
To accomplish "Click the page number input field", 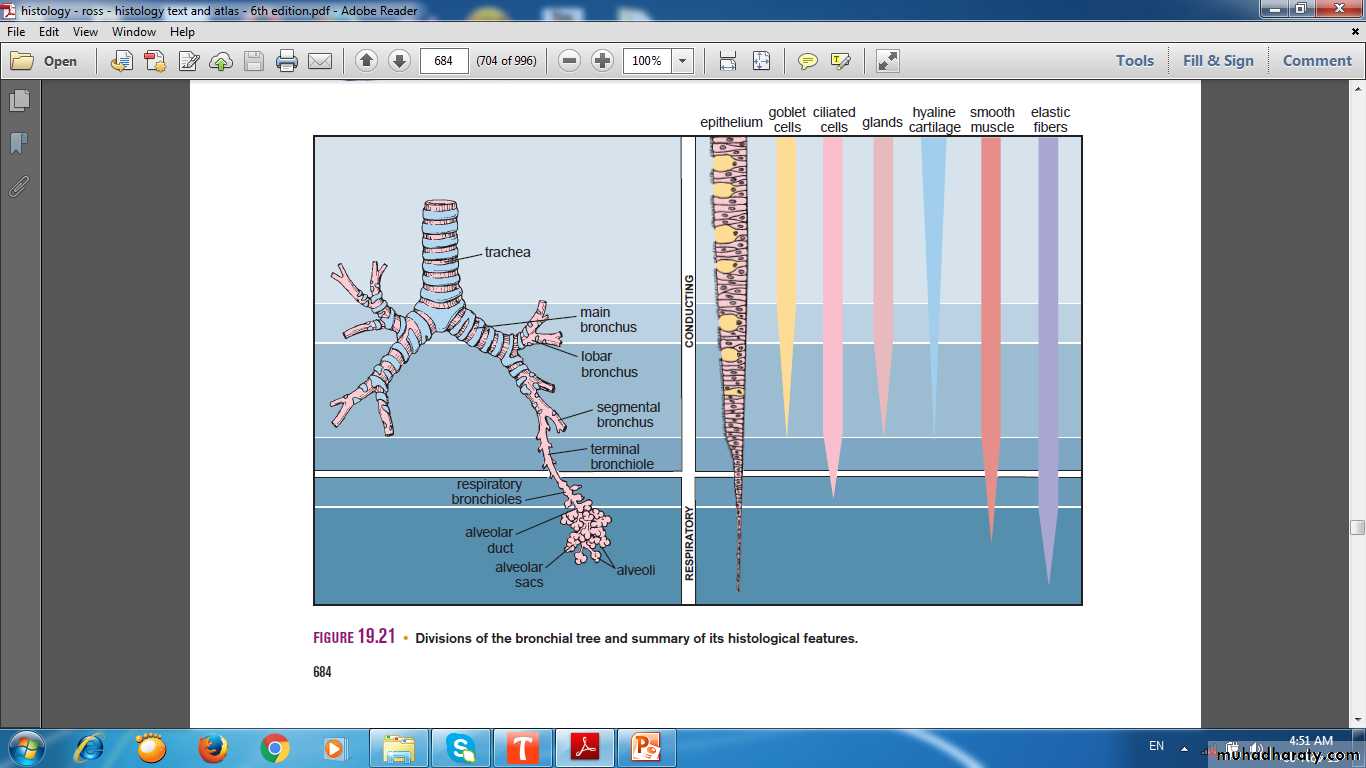I will point(444,61).
